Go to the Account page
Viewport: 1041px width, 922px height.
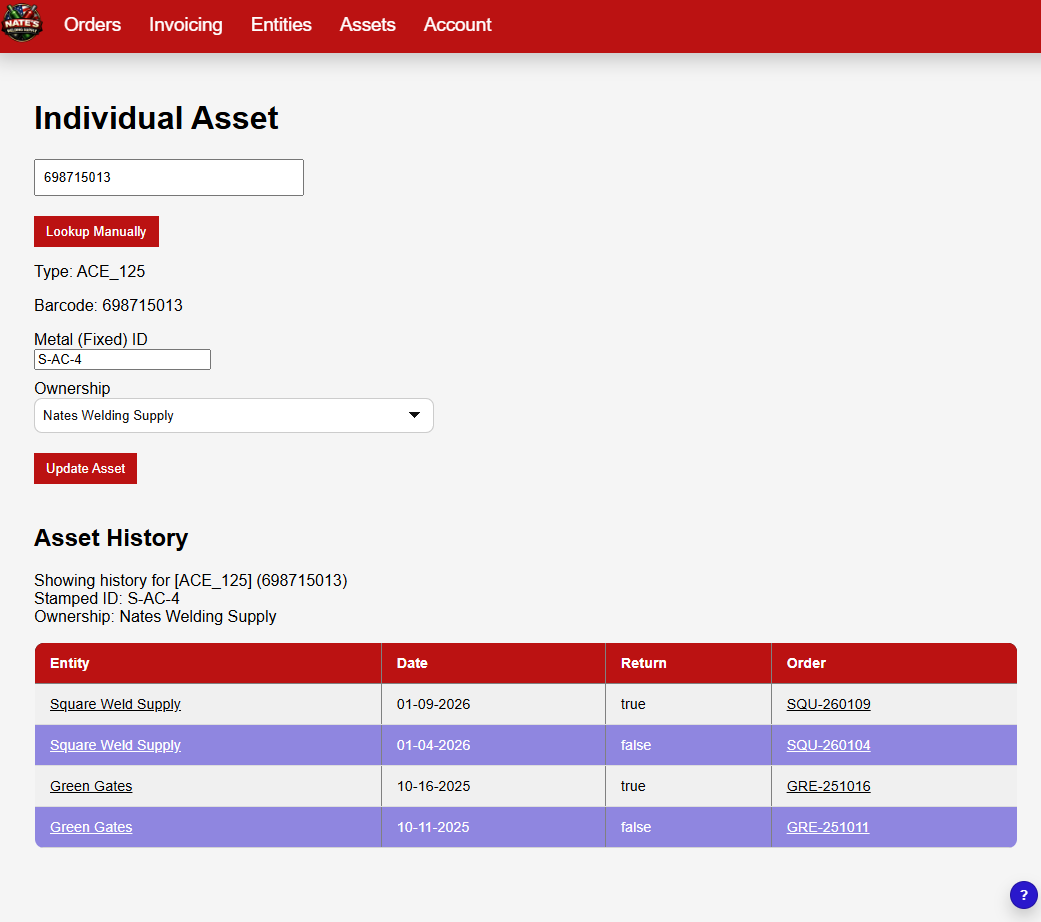pos(457,25)
